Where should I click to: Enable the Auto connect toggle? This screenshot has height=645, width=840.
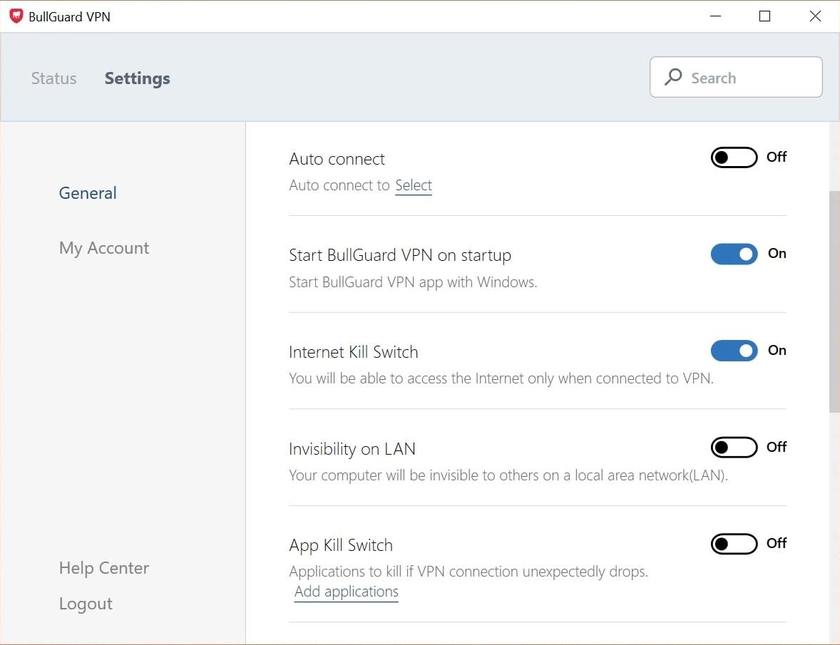click(x=734, y=157)
